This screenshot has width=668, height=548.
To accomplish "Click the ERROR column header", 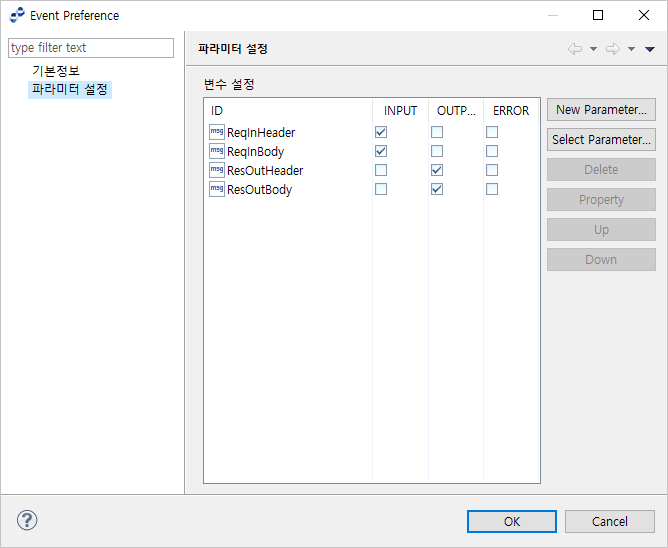I will click(x=511, y=111).
